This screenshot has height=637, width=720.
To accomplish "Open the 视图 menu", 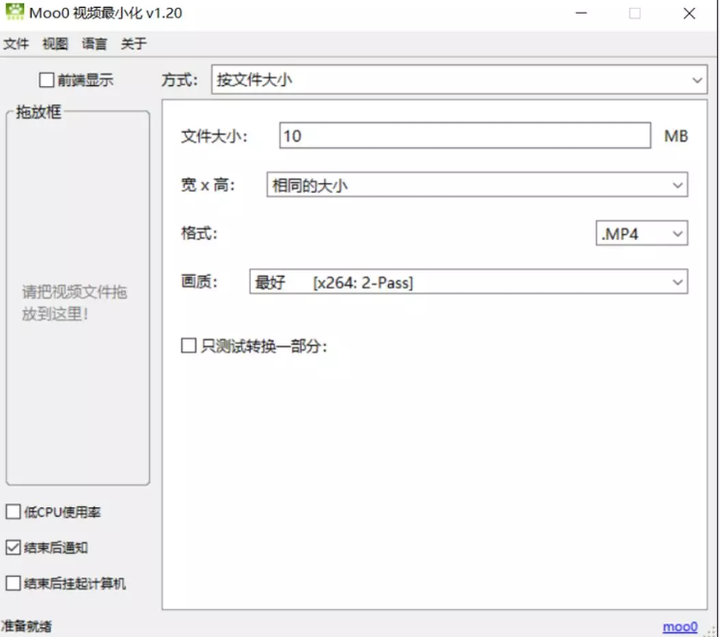I will click(x=55, y=44).
